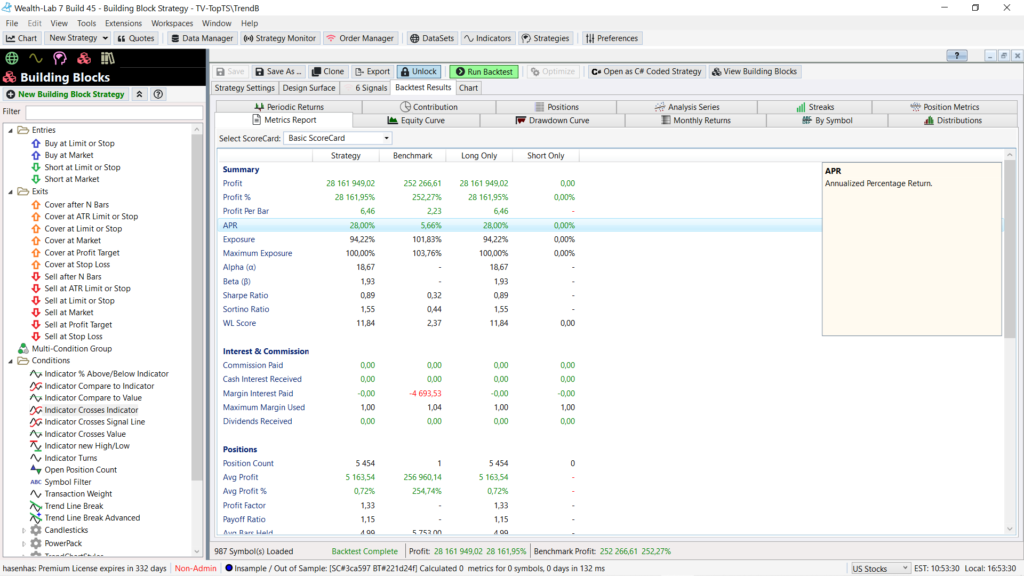This screenshot has width=1024, height=576.
Task: Open the Indicators toolbar button
Action: tap(487, 38)
